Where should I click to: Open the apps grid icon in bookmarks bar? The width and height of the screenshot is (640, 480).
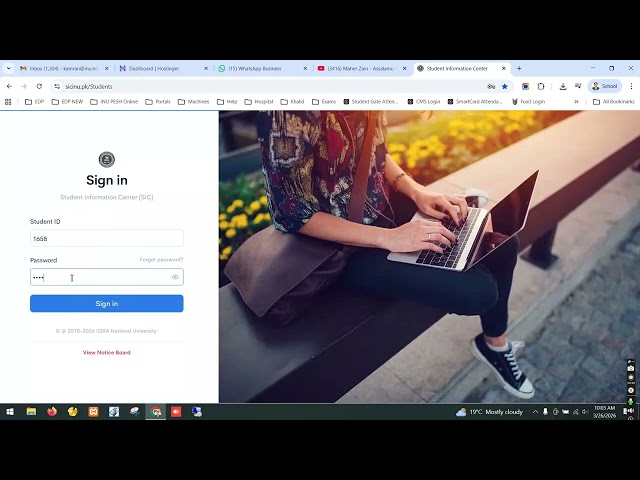[8, 102]
